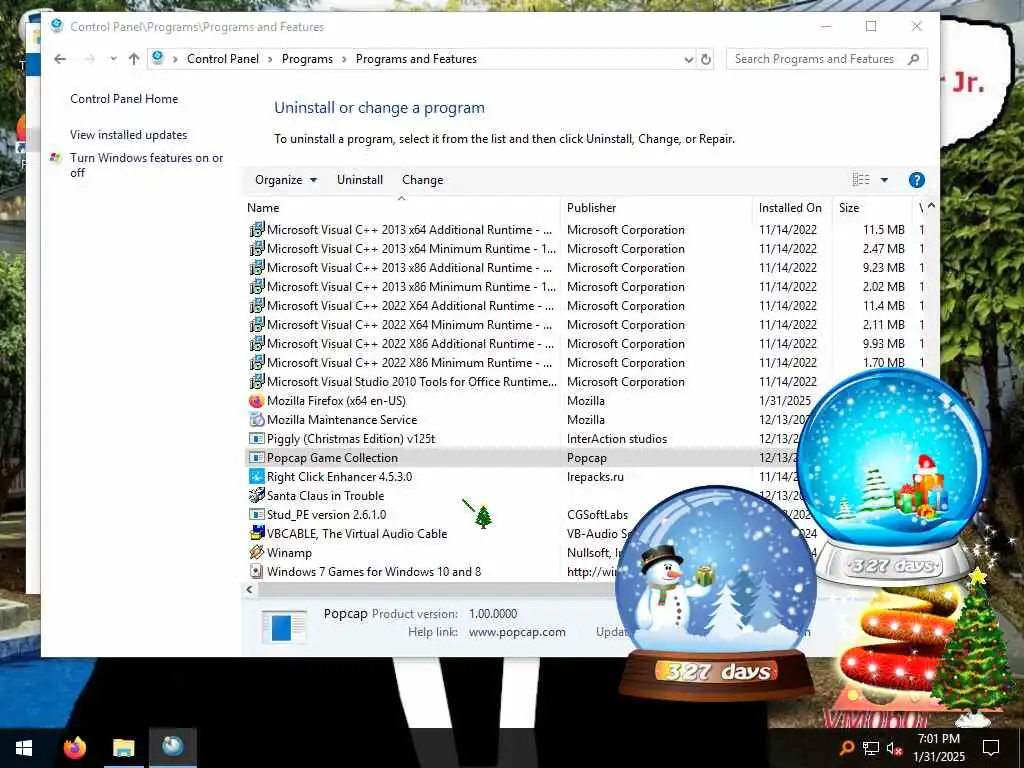Click the Irepacks.ru publisher cell

click(x=595, y=477)
